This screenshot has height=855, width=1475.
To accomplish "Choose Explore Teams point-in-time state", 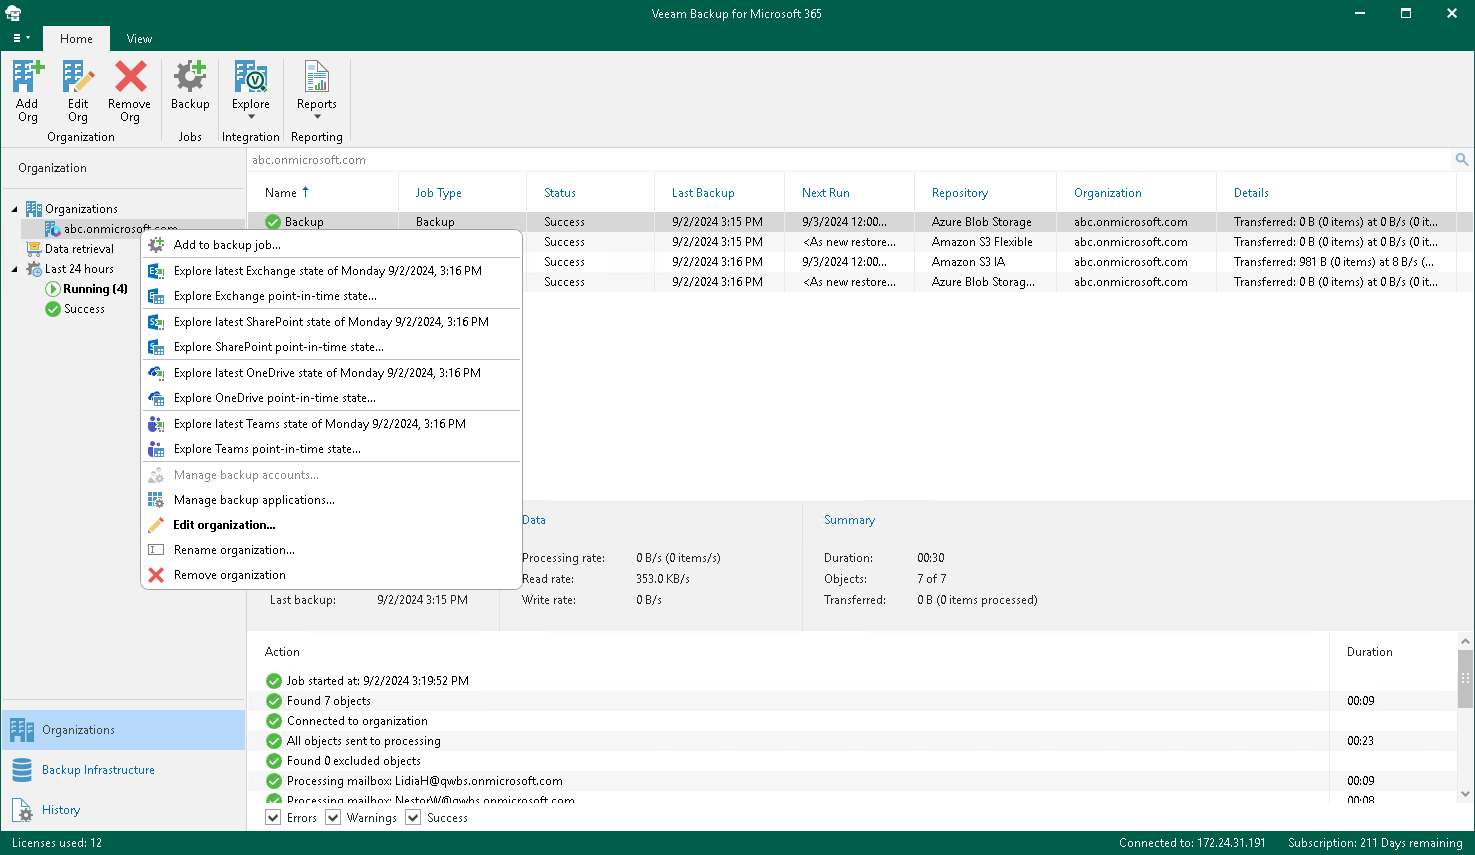I will click(331, 449).
